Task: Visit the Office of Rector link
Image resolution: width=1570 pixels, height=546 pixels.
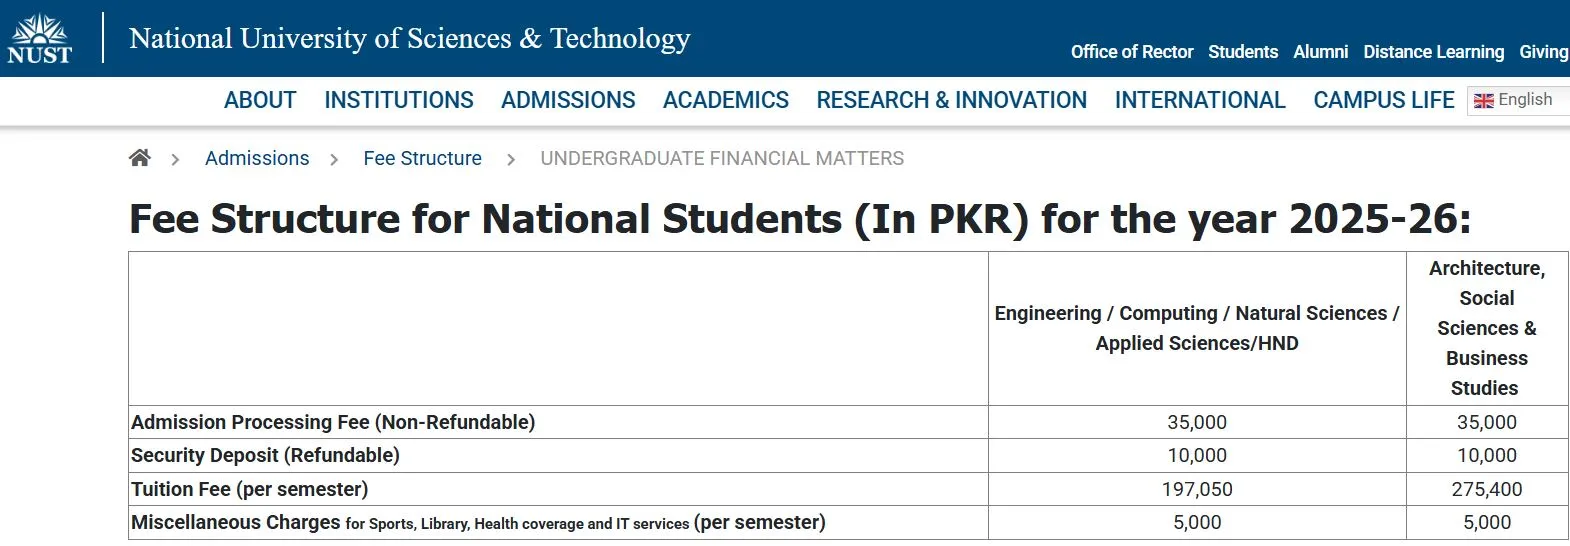Action: 1132,52
